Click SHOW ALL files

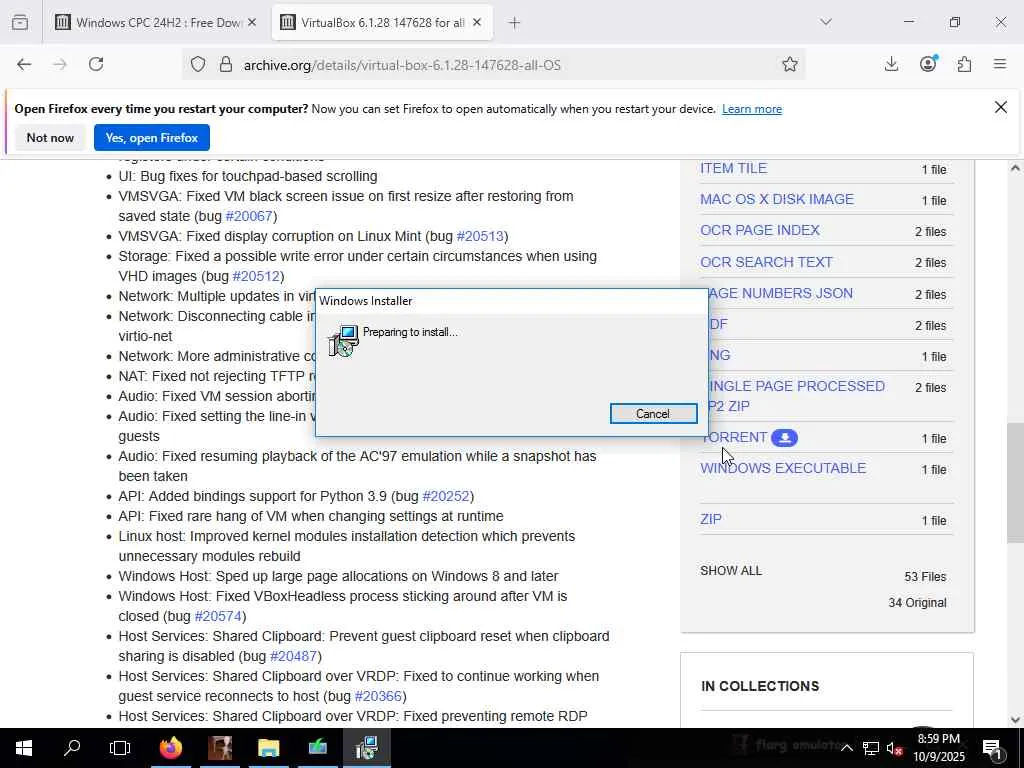(x=731, y=571)
